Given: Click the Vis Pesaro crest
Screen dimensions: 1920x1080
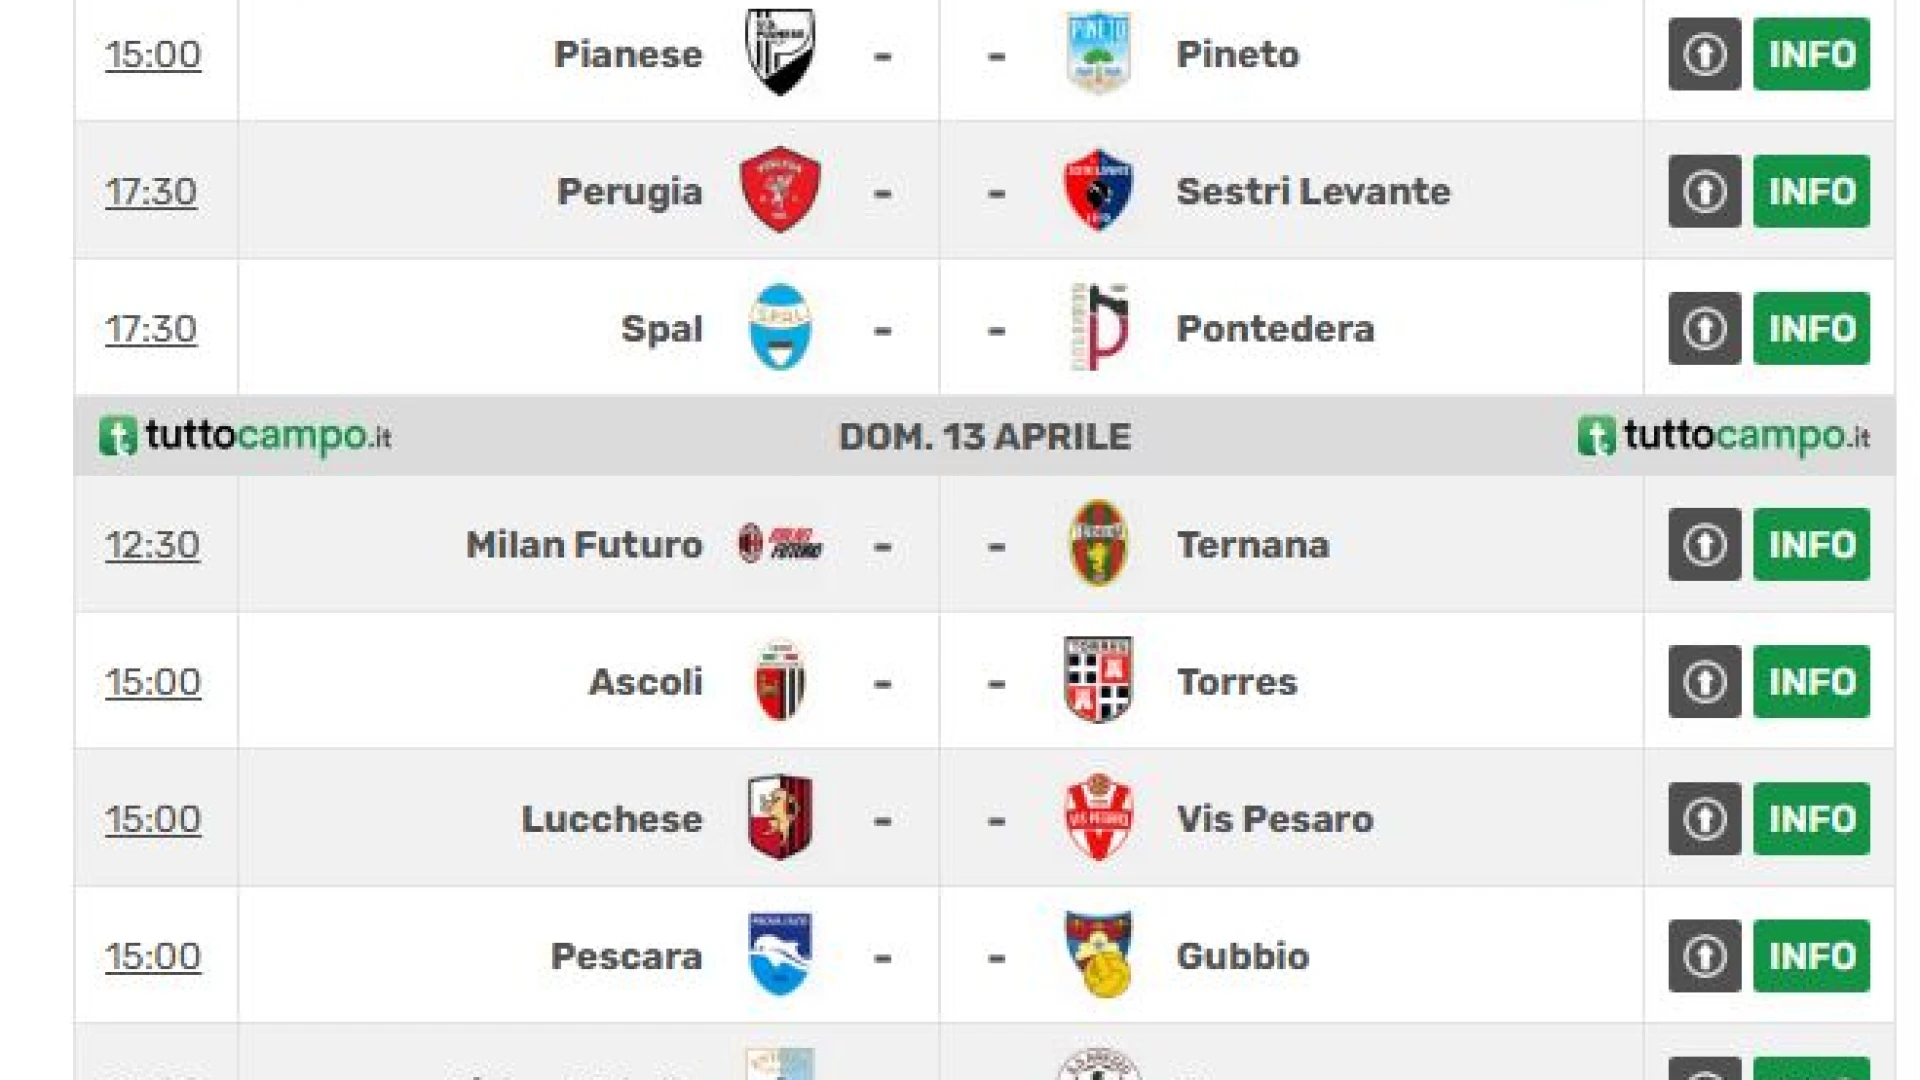Looking at the screenshot, I should [1098, 817].
